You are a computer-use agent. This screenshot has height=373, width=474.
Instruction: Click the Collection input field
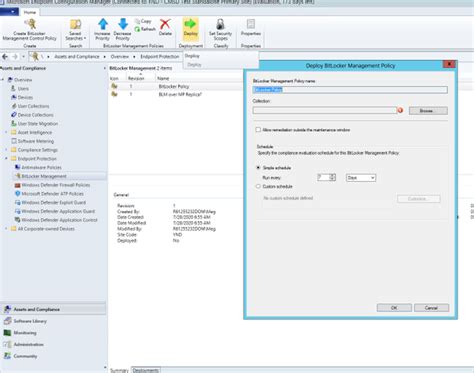tap(325, 110)
